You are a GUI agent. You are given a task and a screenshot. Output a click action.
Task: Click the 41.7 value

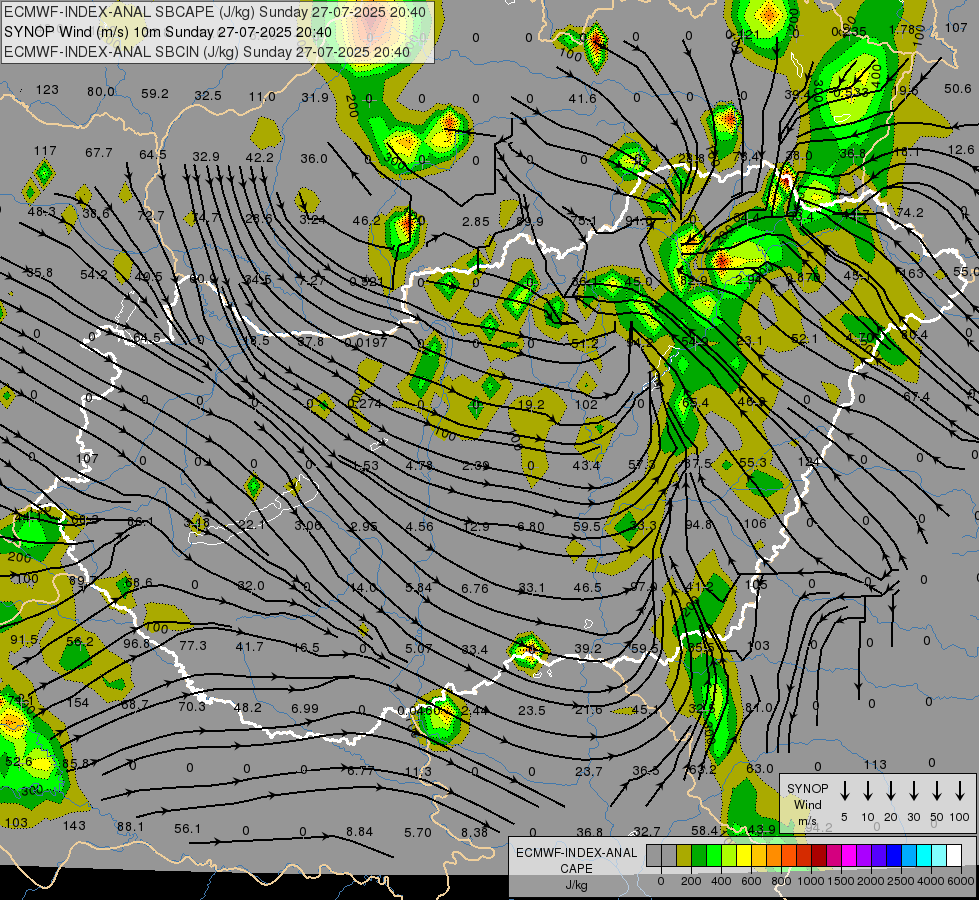249,646
